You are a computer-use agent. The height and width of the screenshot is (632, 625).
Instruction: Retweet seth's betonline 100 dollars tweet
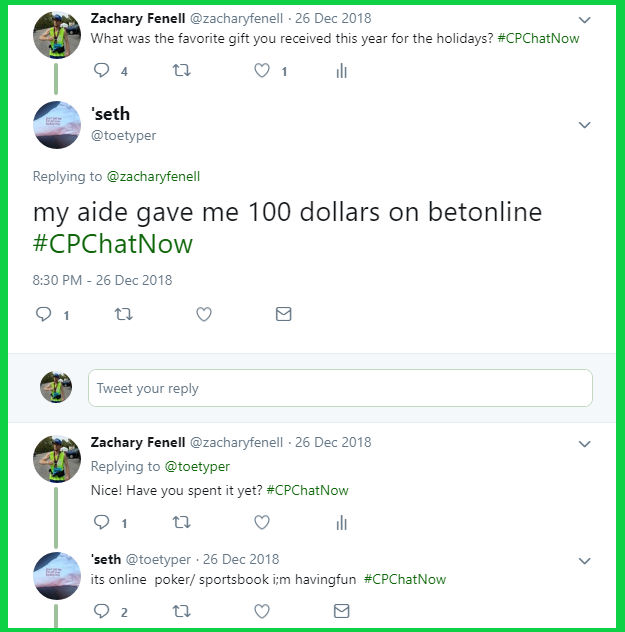point(123,314)
